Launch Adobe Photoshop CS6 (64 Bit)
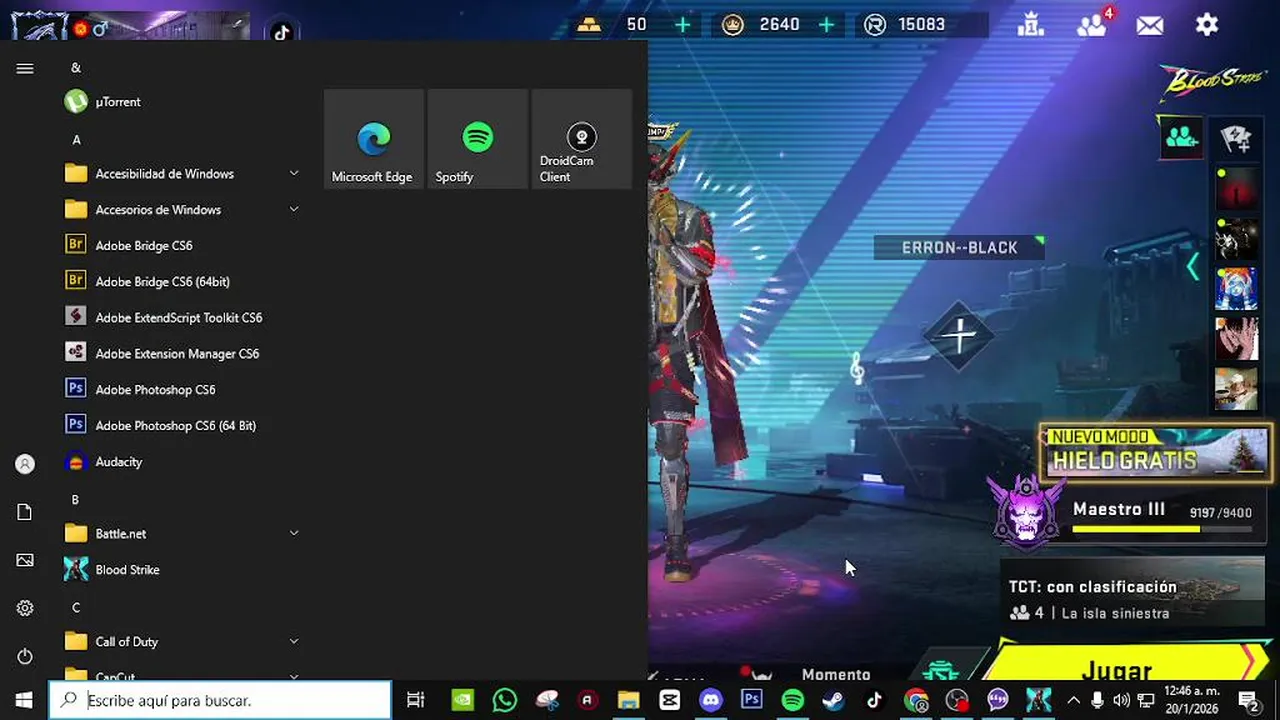This screenshot has width=1280, height=720. point(180,426)
